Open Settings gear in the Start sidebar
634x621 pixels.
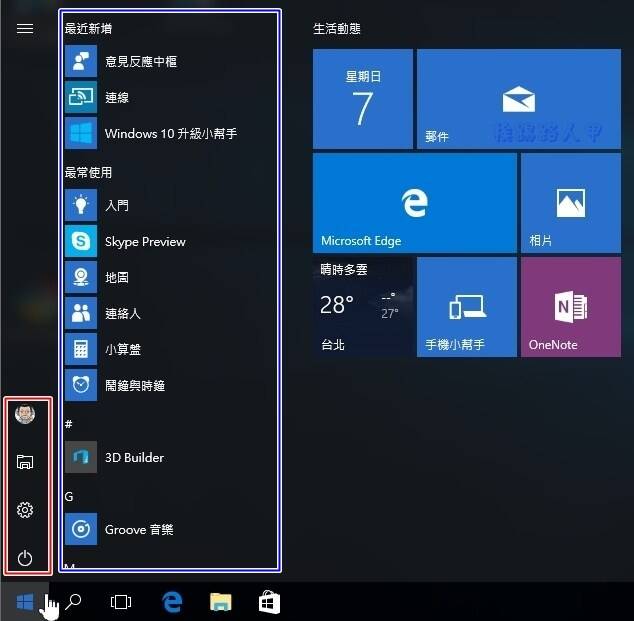[25, 510]
